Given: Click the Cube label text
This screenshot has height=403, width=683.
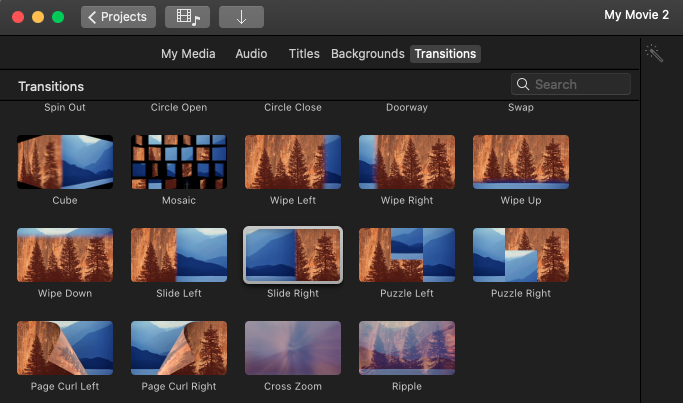Looking at the screenshot, I should (65, 200).
